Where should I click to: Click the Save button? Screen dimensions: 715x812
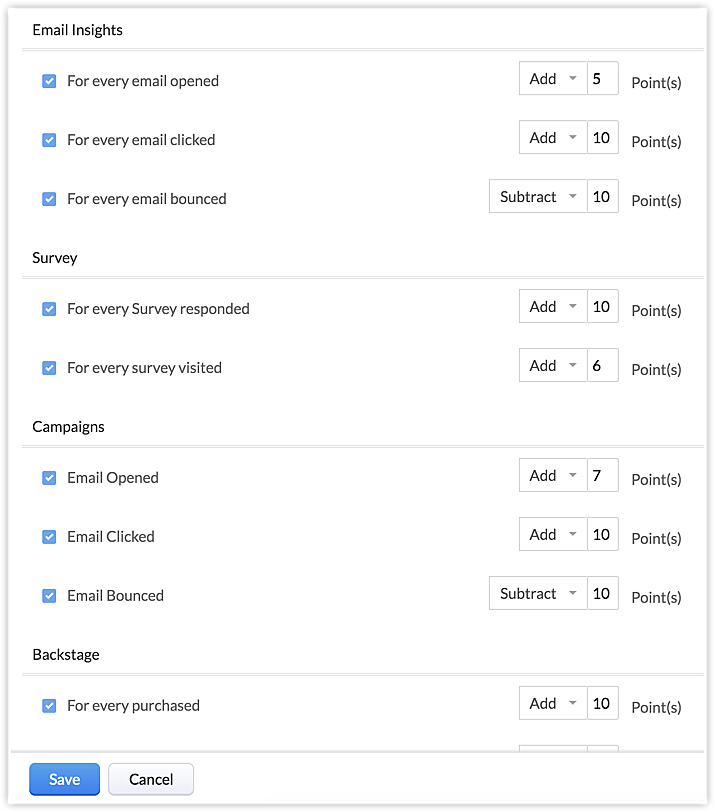click(64, 779)
